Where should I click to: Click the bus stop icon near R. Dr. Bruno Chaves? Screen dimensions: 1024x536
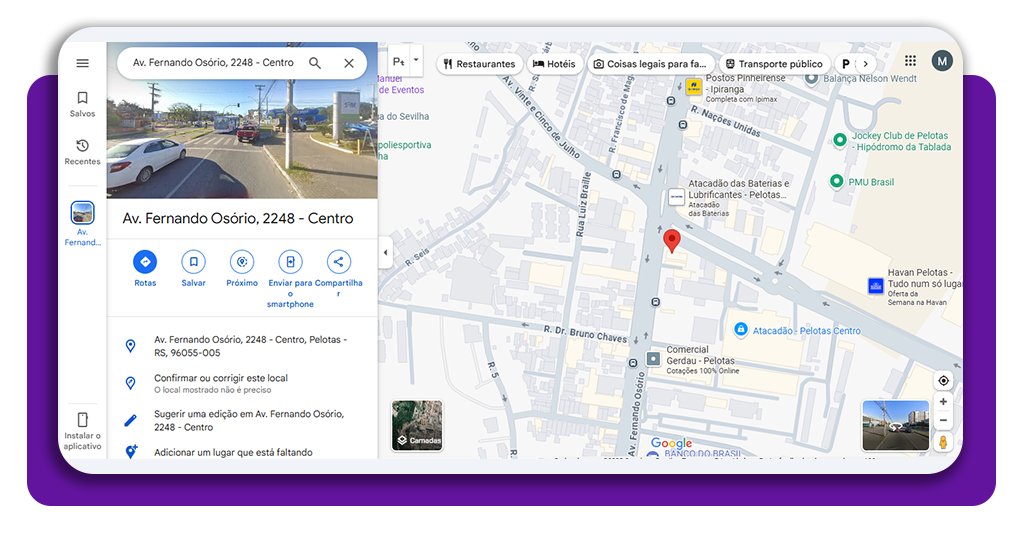(632, 362)
